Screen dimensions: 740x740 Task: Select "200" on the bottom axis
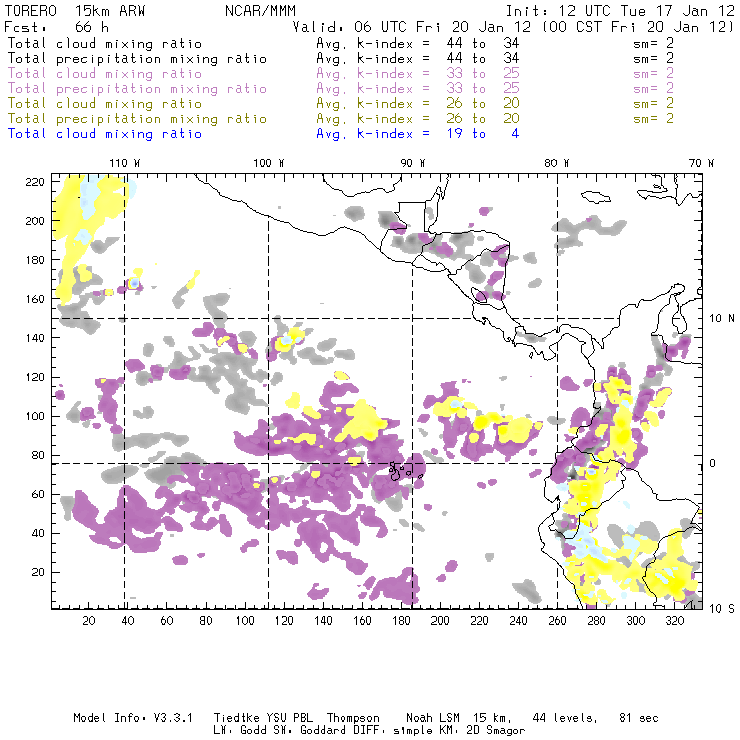tap(440, 621)
